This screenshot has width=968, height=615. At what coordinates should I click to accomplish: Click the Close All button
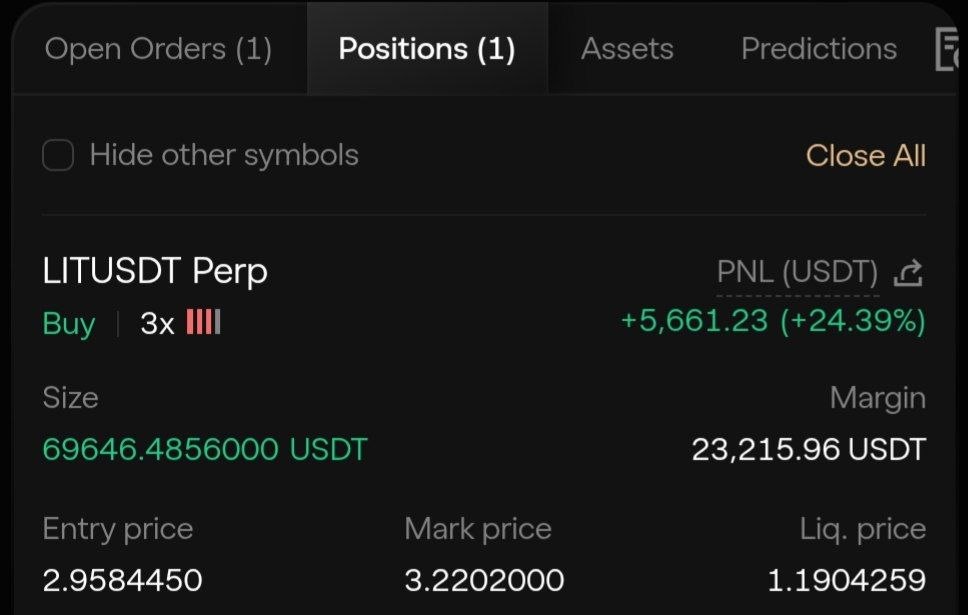click(x=866, y=156)
